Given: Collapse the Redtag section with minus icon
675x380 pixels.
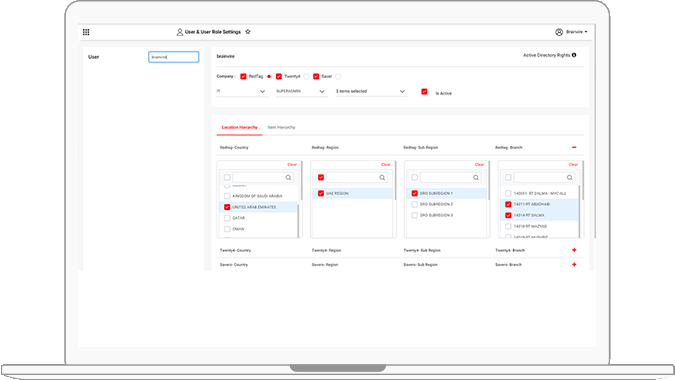Looking at the screenshot, I should [x=574, y=147].
